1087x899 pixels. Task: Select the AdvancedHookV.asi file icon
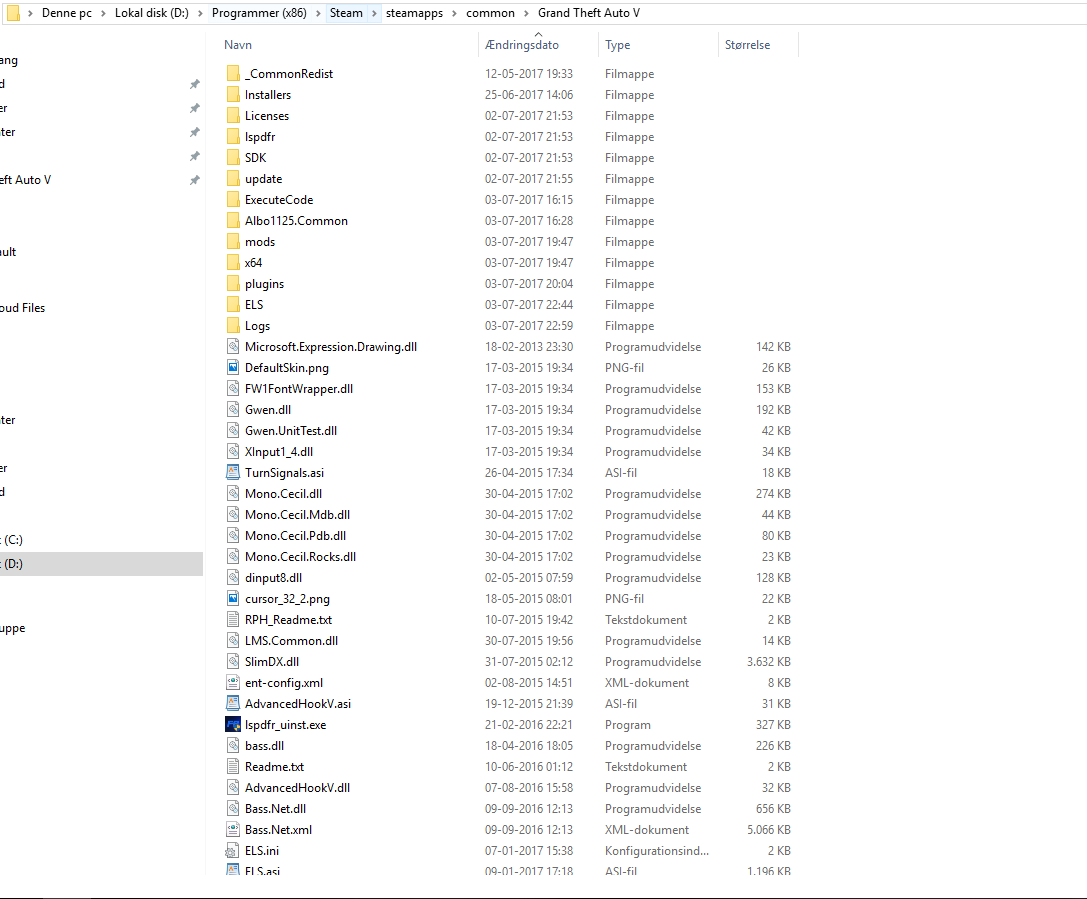tap(234, 704)
